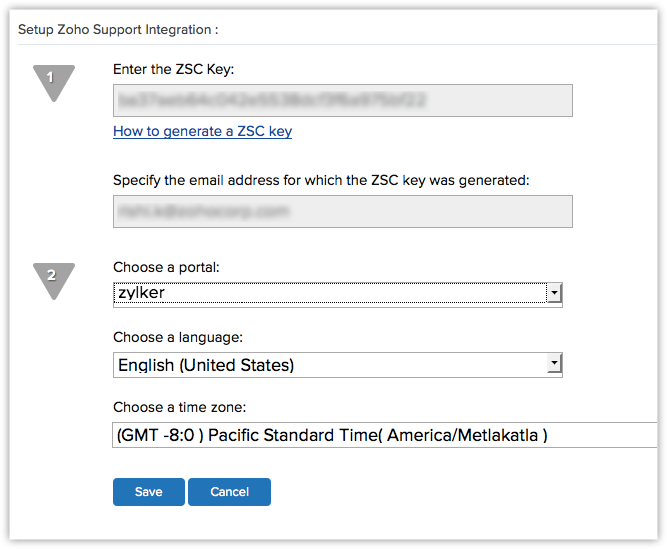Click the step 1 triangle badge
Screen dimensions: 667x549
(x=53, y=79)
